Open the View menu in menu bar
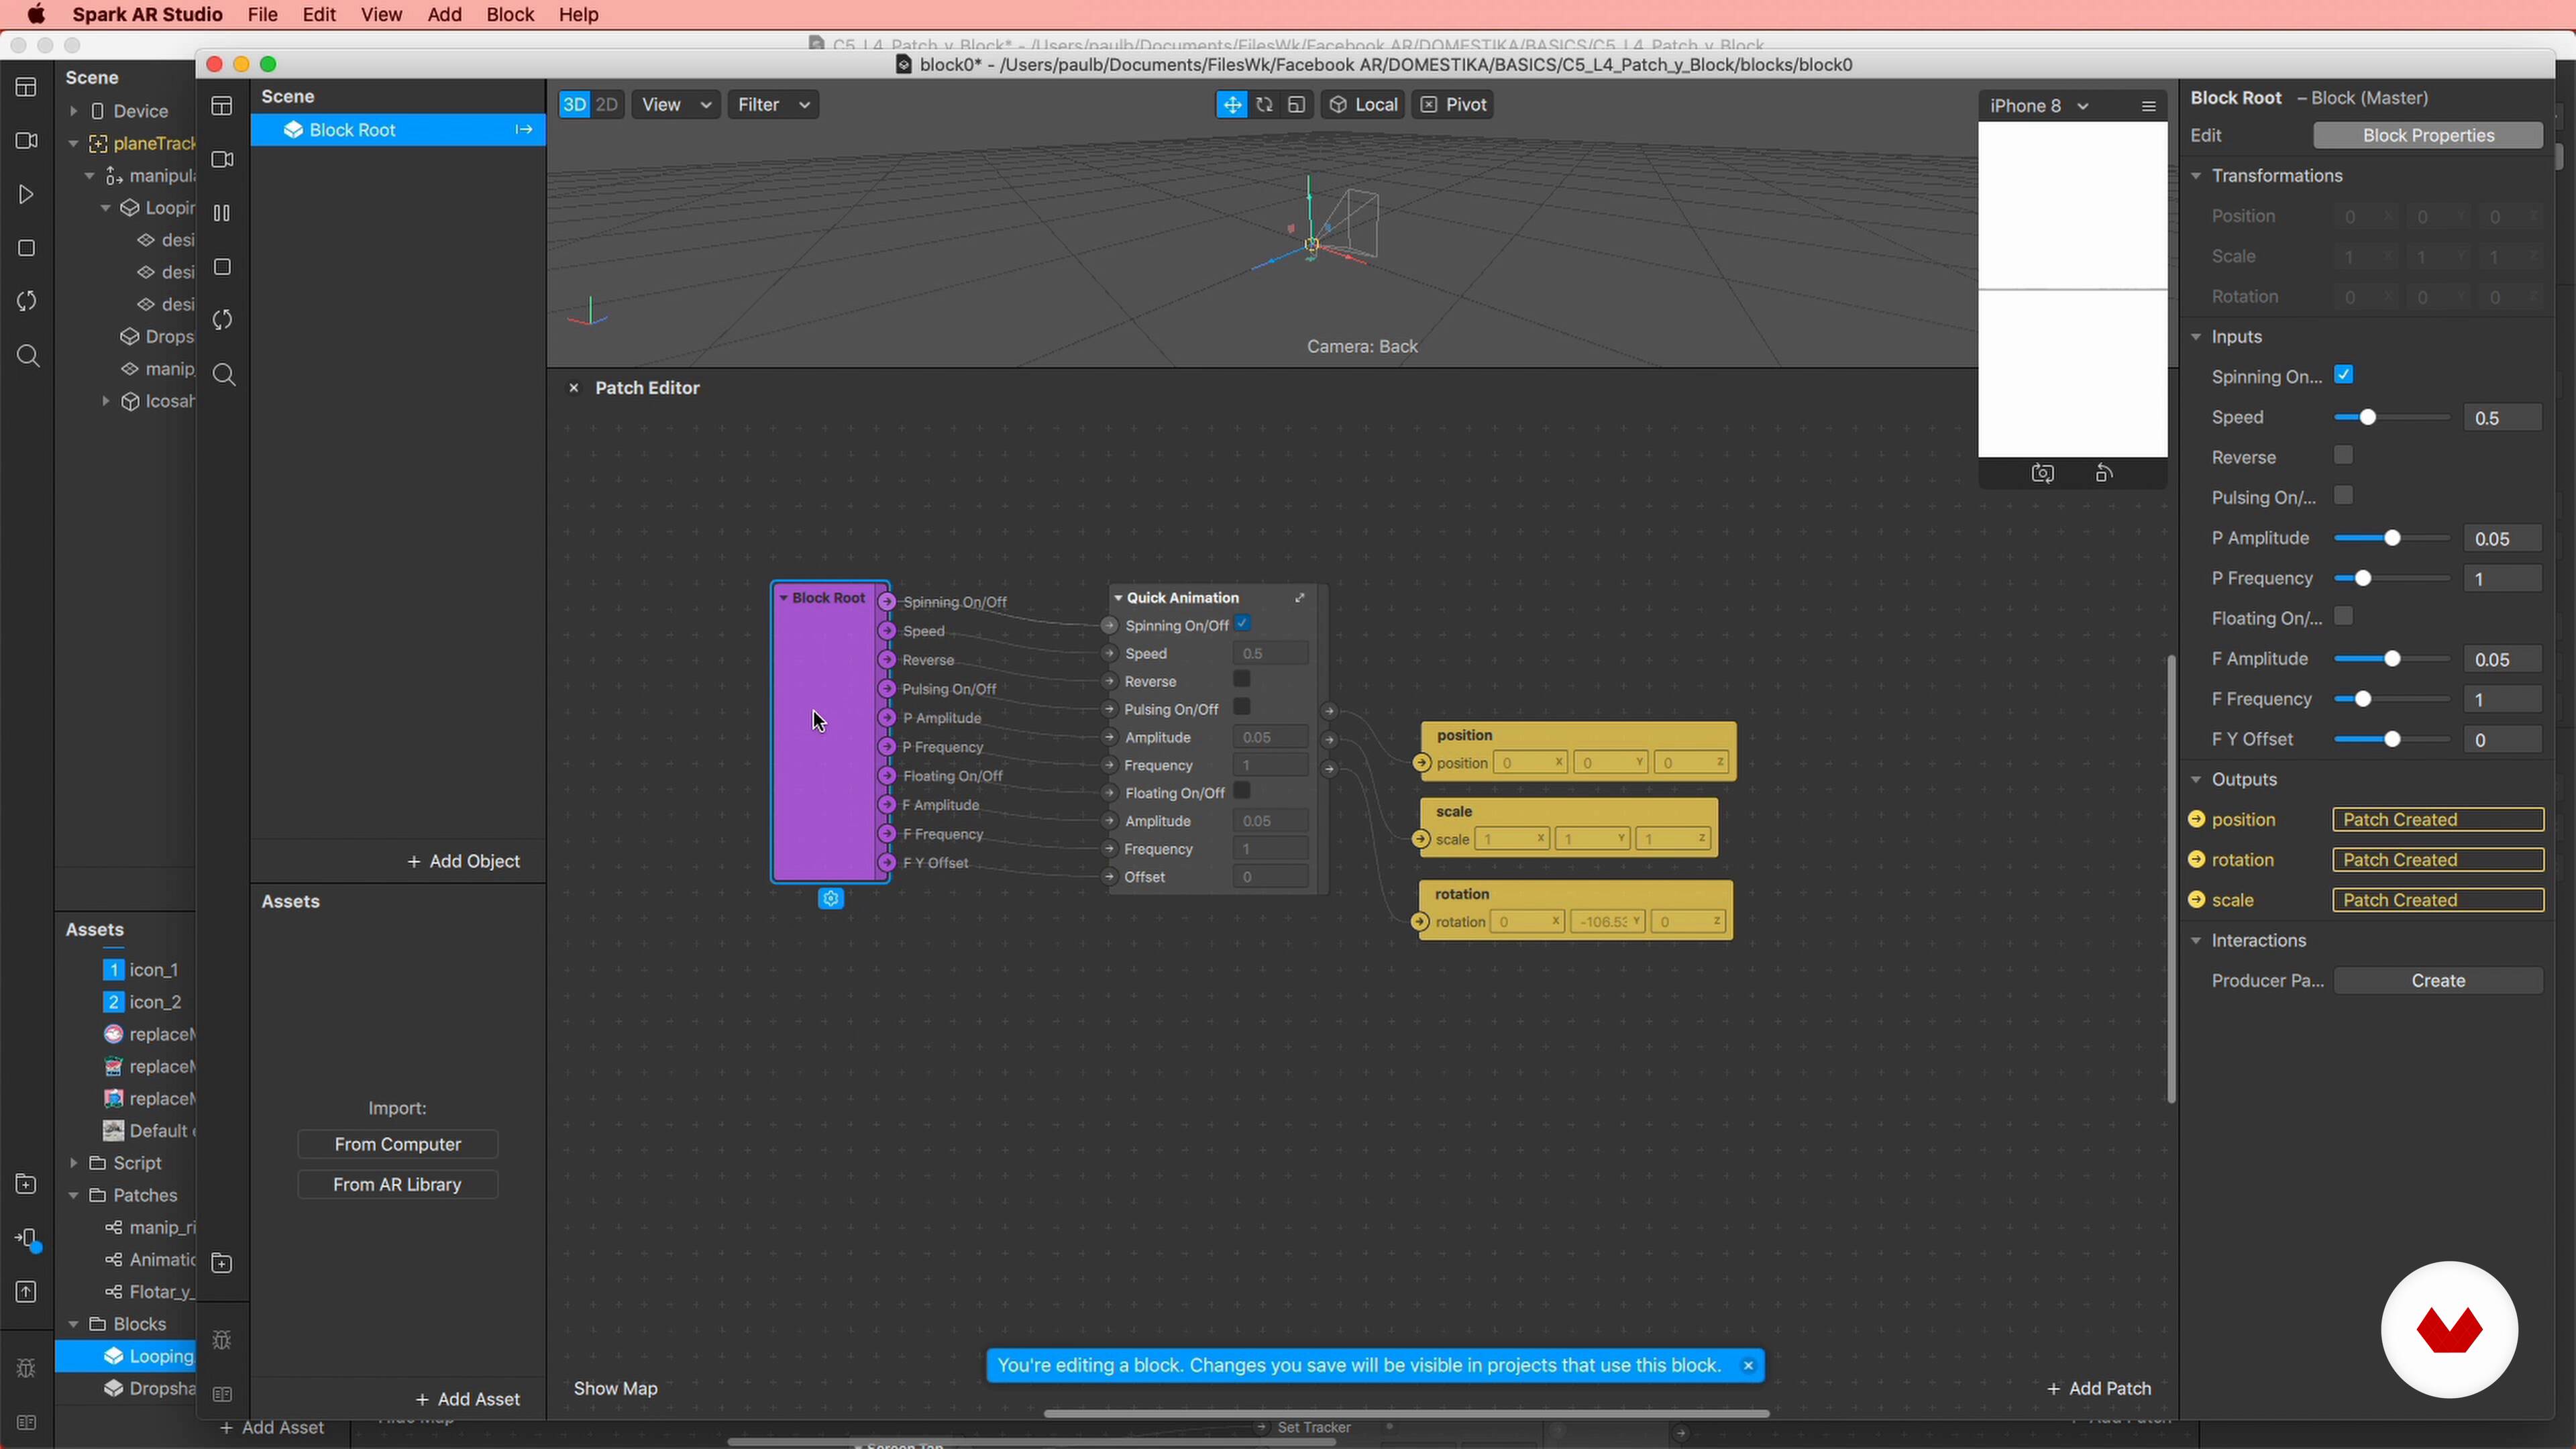Image resolution: width=2576 pixels, height=1449 pixels. point(381,15)
